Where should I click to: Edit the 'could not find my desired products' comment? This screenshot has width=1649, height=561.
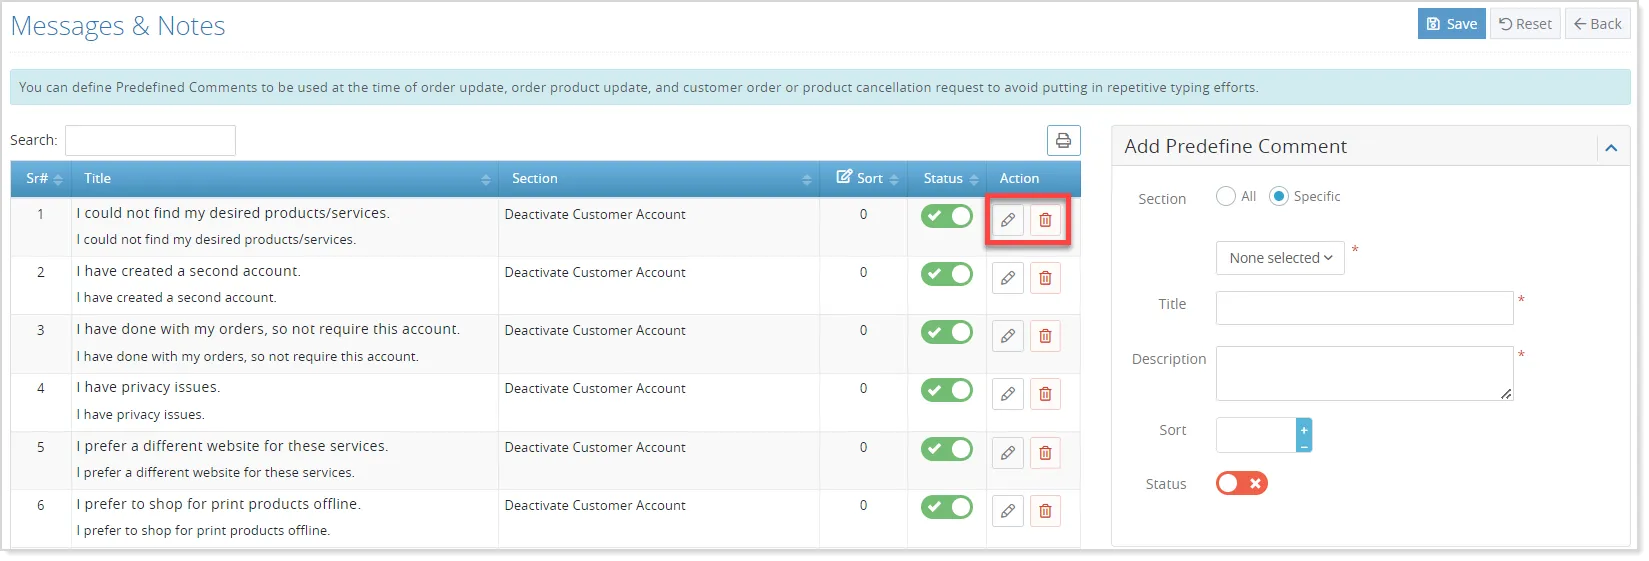pos(1008,220)
